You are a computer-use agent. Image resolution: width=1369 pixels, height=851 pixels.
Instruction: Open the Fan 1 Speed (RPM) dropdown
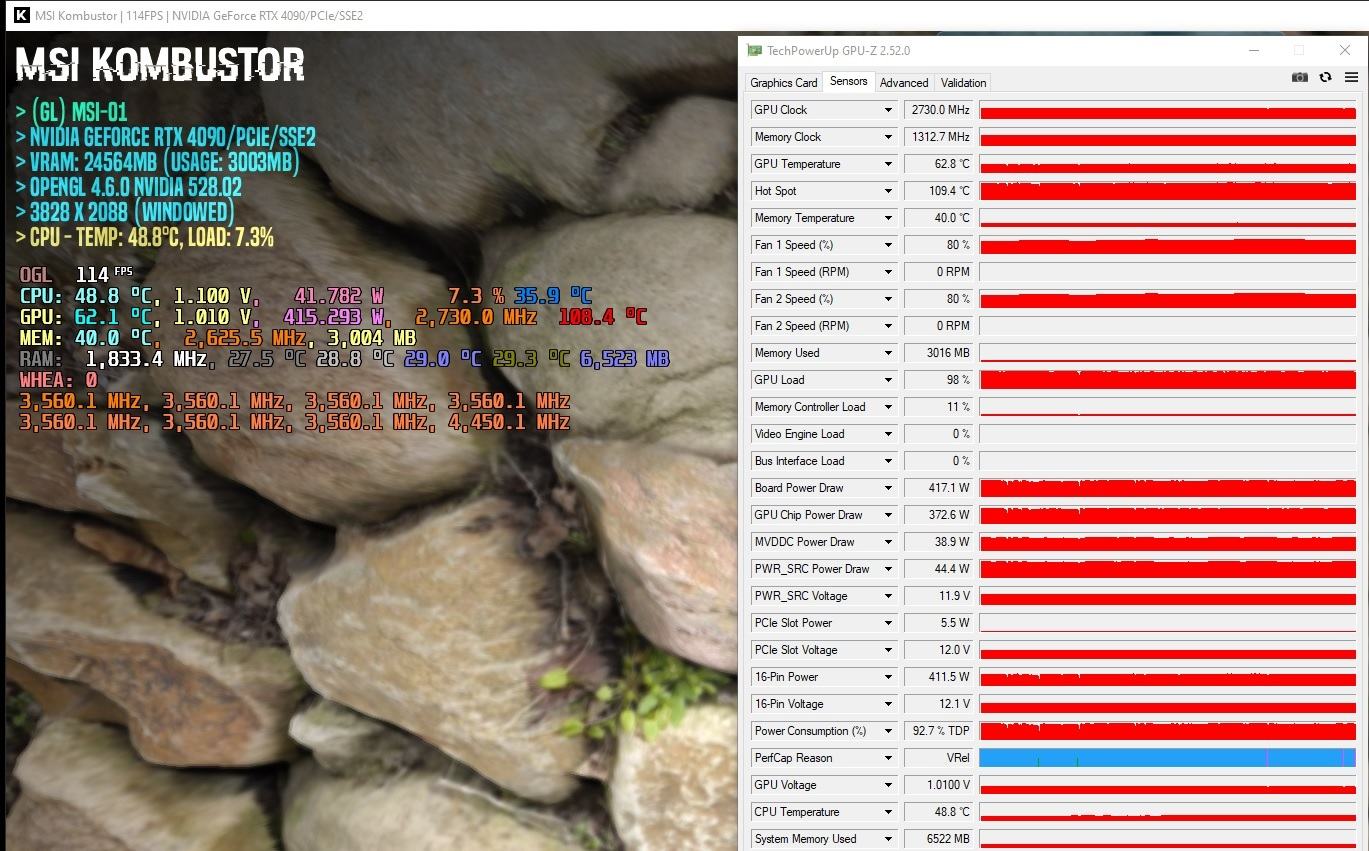pyautogui.click(x=887, y=272)
